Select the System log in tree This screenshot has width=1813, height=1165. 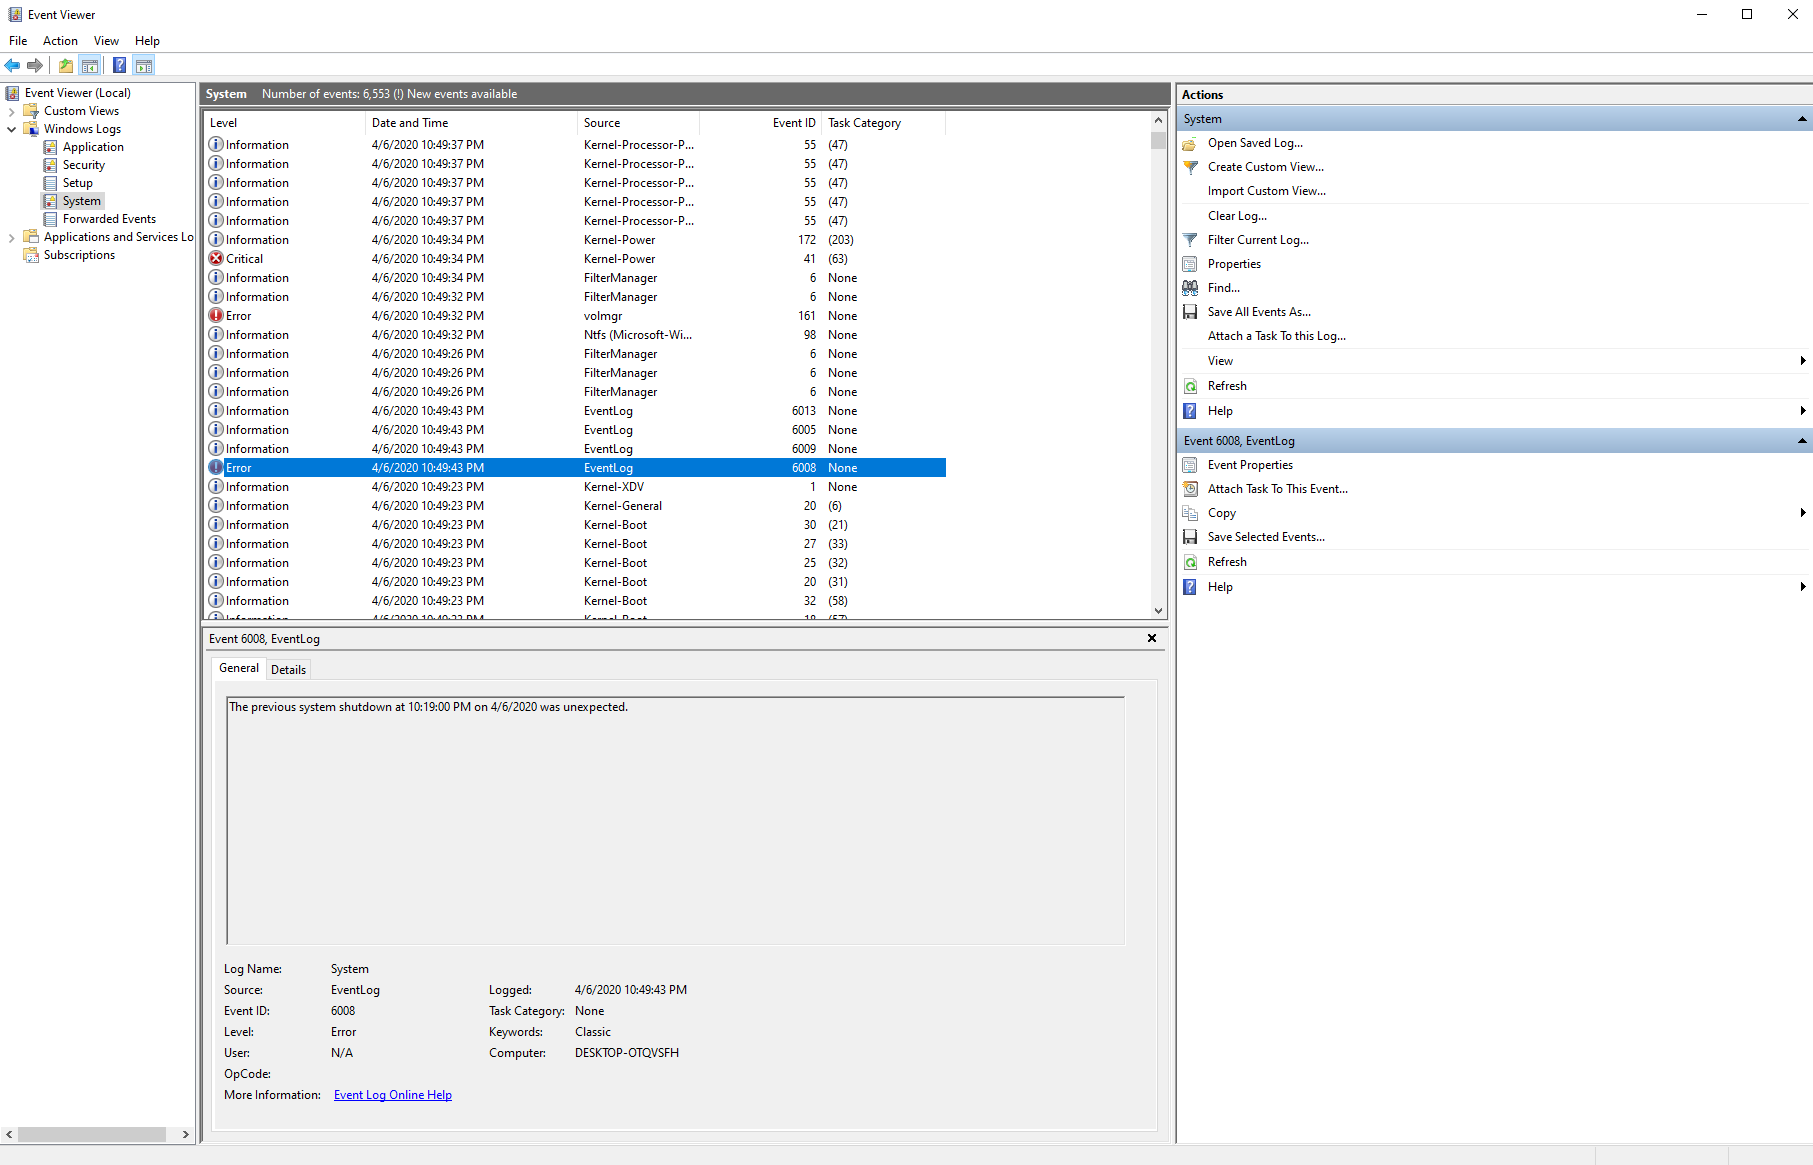click(81, 201)
